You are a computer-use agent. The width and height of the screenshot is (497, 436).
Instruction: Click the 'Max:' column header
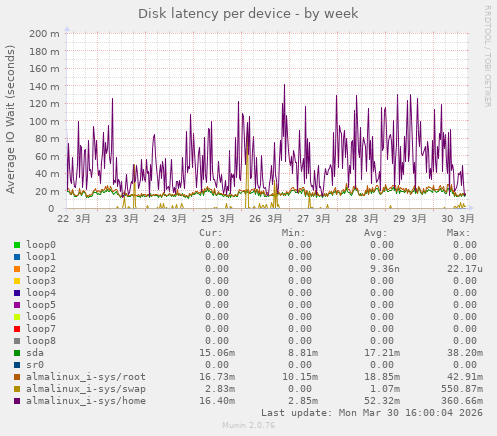click(x=458, y=233)
